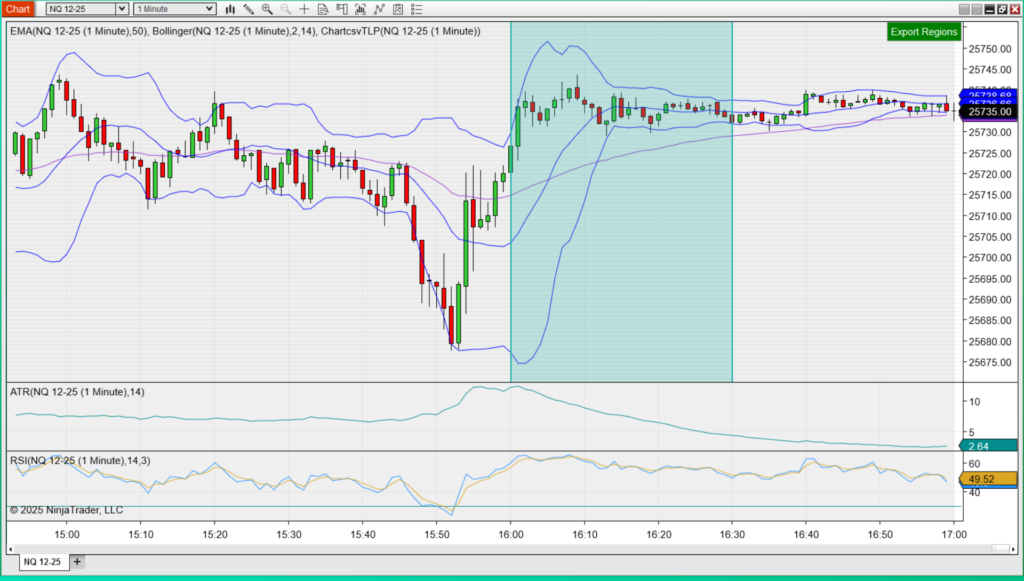Open the Data Series icon

(x=360, y=9)
